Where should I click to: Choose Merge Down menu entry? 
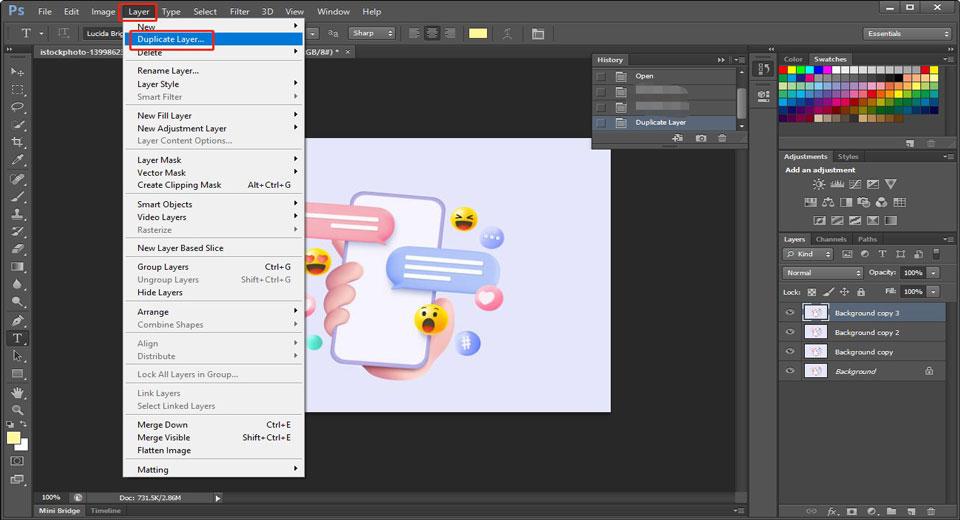214,424
